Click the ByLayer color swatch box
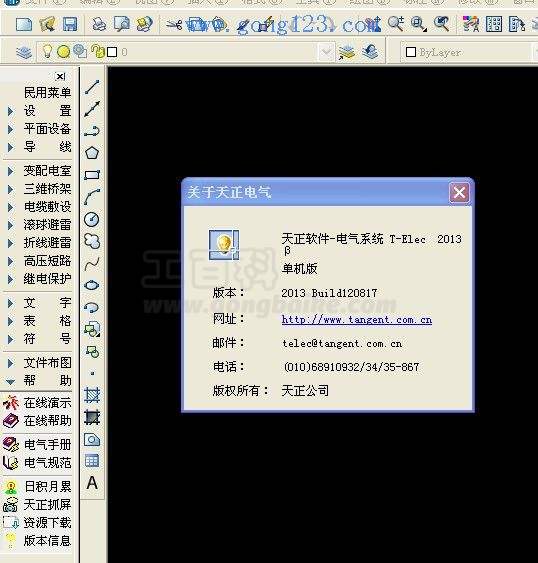 (411, 52)
